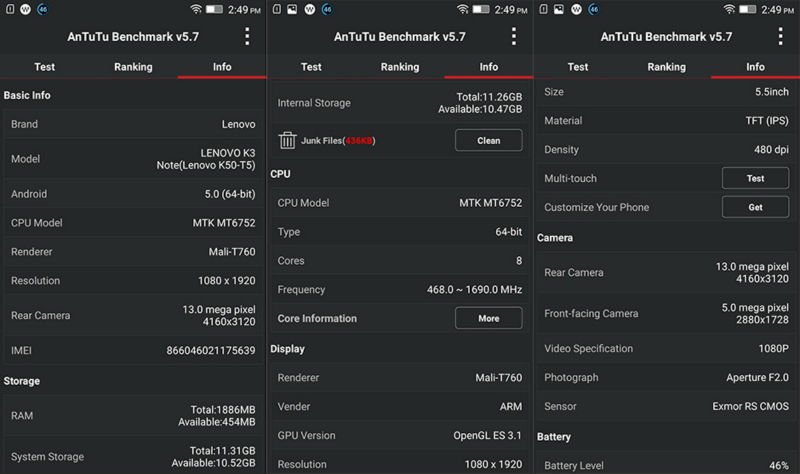Tap the SIM card icon on middle screen status bar
Image resolution: width=800 pixels, height=474 pixels.
[277, 9]
